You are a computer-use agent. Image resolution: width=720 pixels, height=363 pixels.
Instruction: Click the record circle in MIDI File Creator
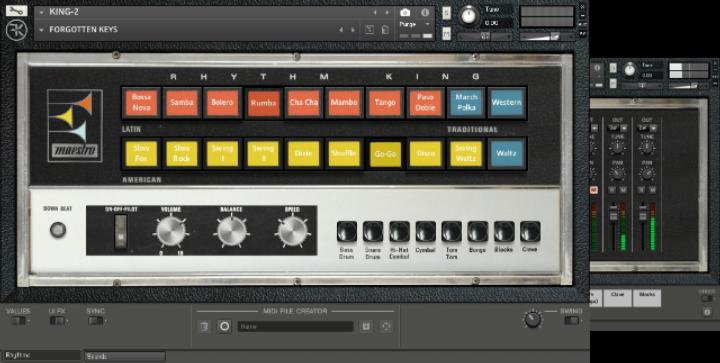point(225,326)
